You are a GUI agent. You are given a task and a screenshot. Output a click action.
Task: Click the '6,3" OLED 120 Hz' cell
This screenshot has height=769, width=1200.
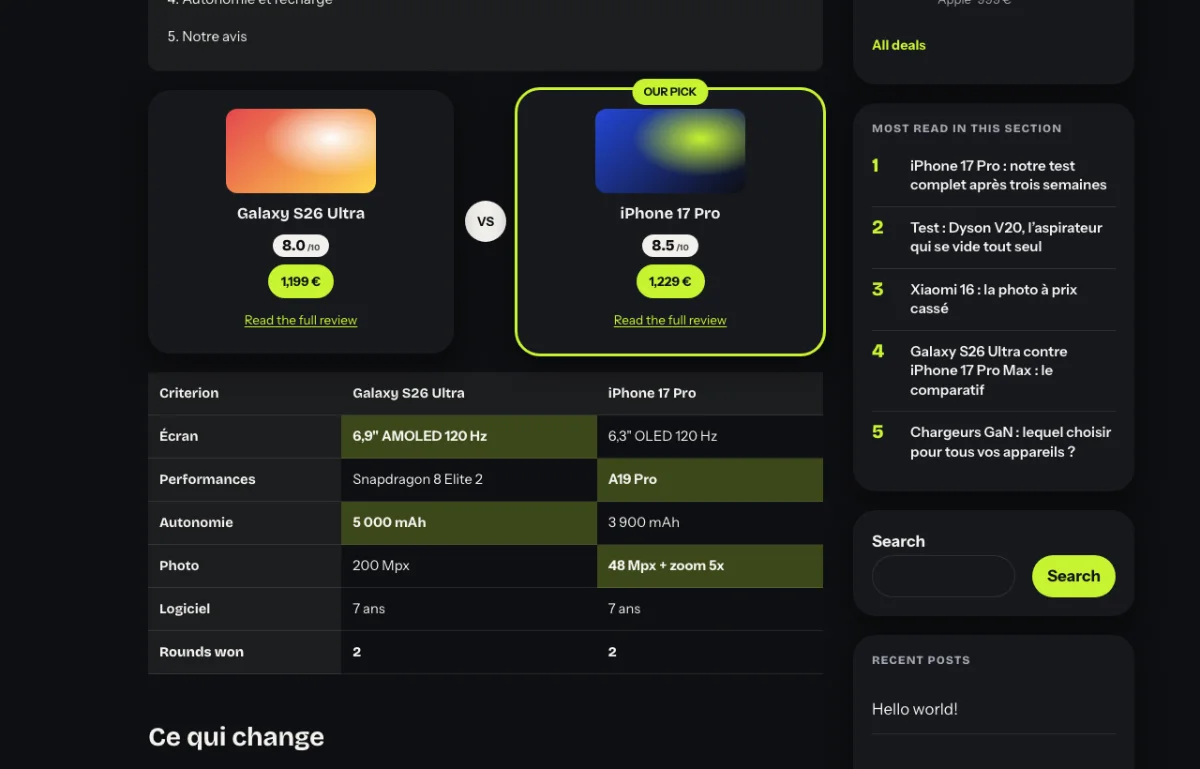709,437
